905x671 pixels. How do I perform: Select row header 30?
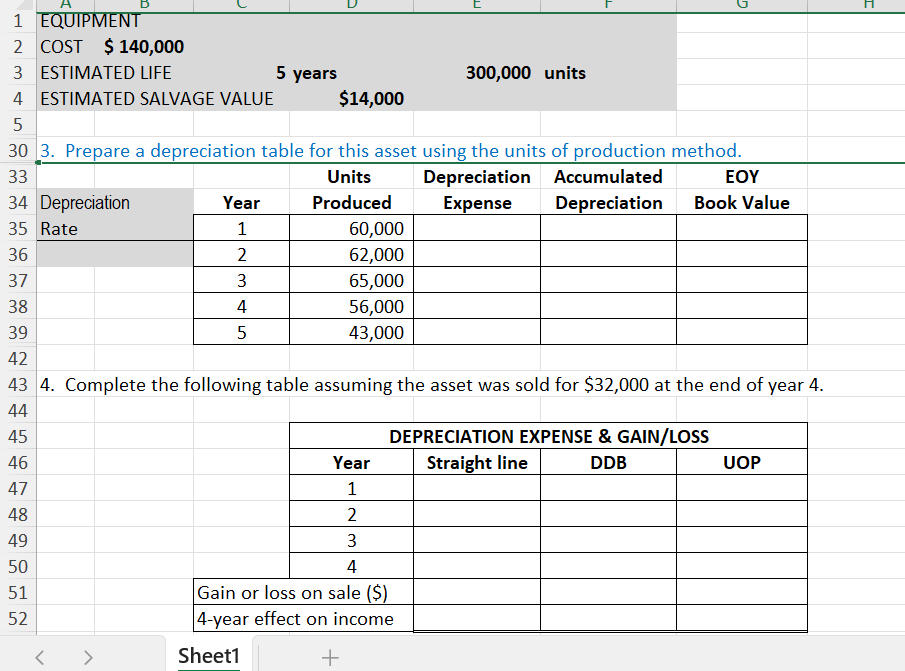[18, 151]
